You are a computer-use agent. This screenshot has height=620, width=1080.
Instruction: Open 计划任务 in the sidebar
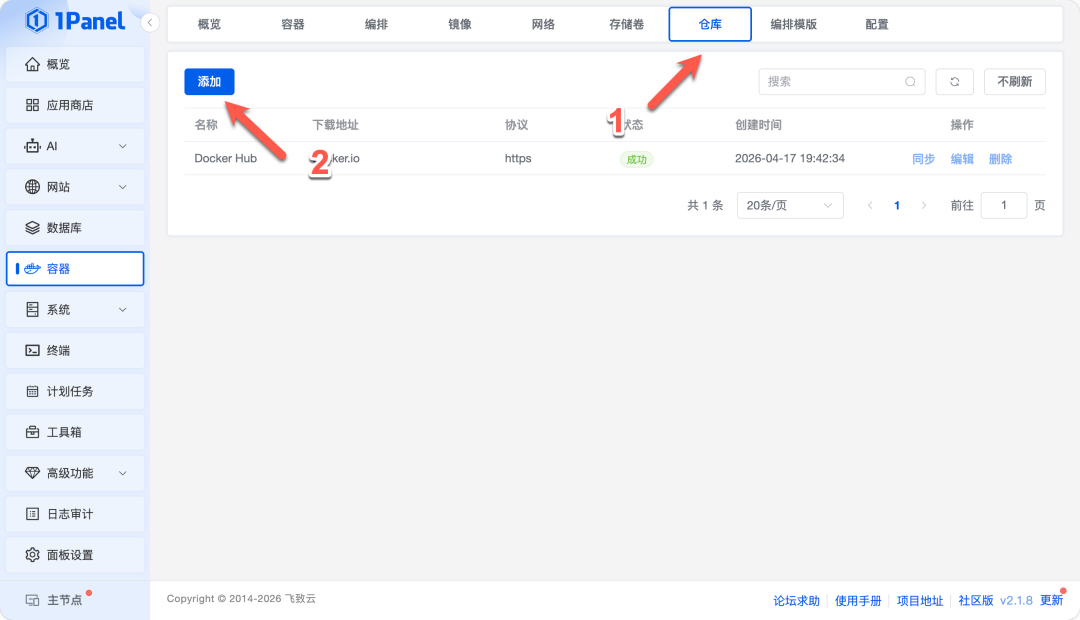pos(75,391)
